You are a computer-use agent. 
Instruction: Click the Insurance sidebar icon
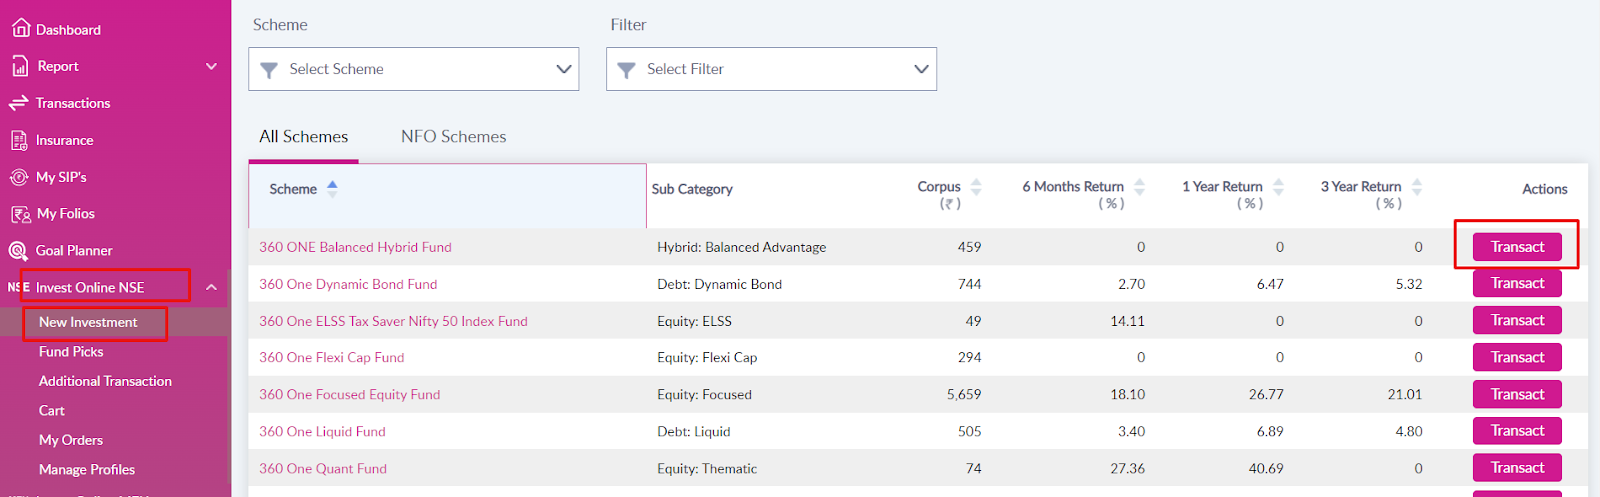(x=19, y=140)
